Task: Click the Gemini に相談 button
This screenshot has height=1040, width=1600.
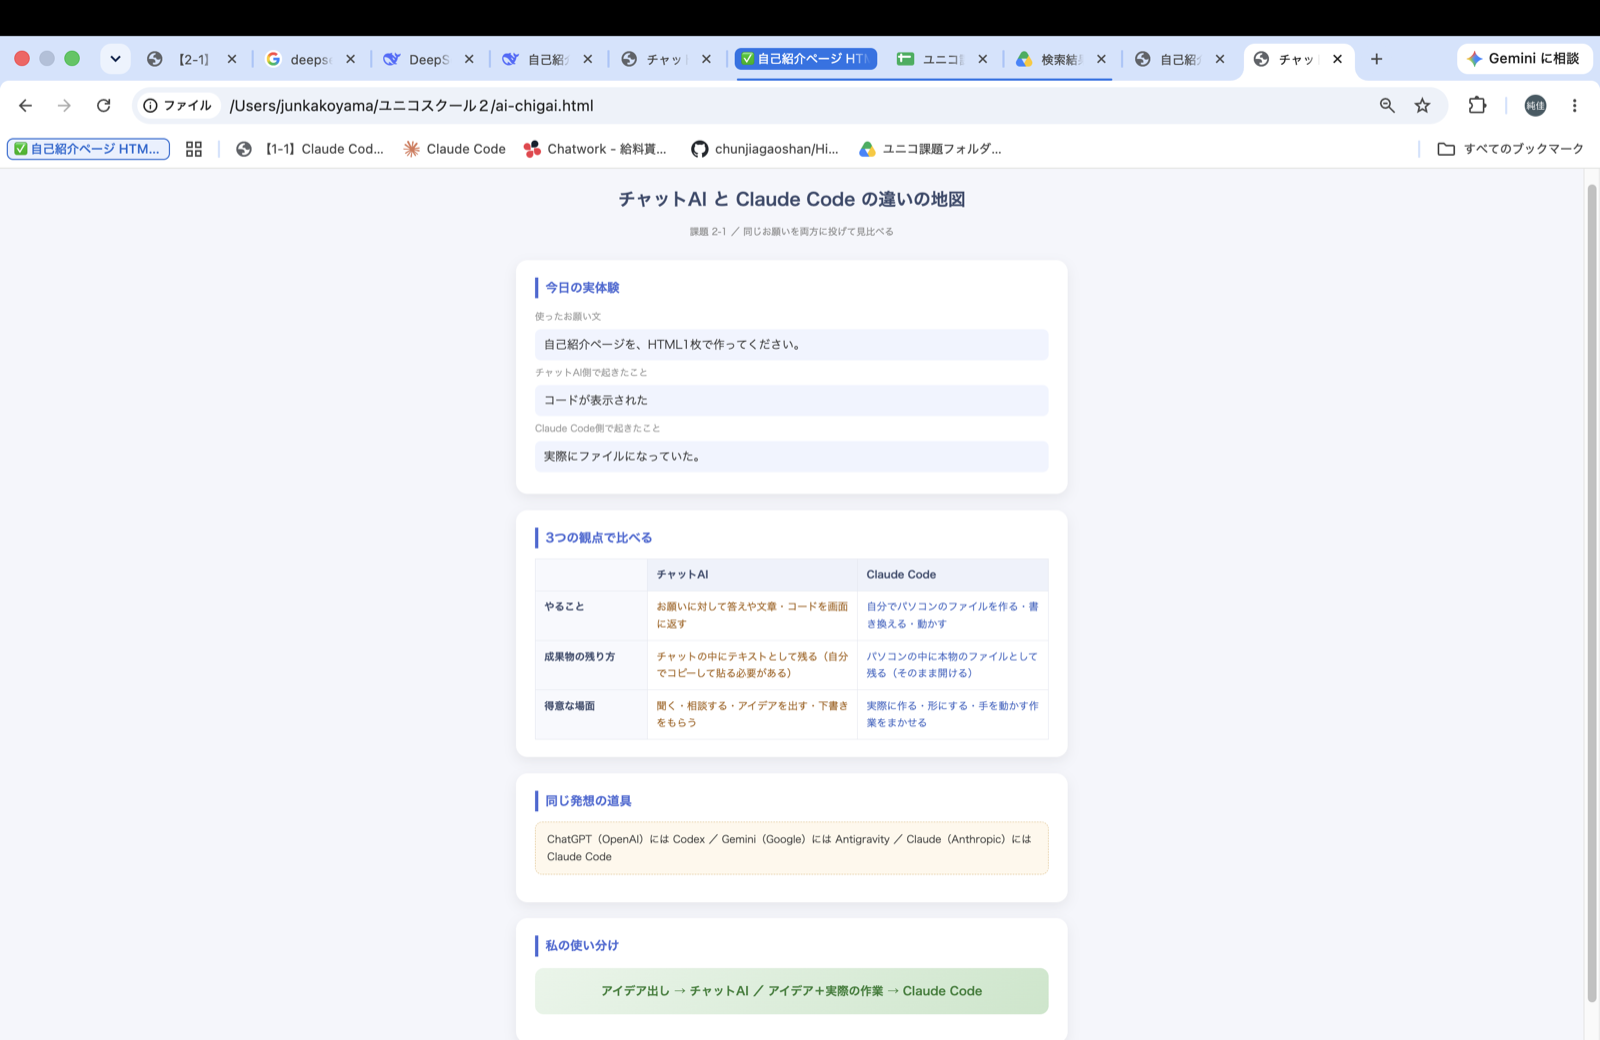Action: coord(1524,59)
